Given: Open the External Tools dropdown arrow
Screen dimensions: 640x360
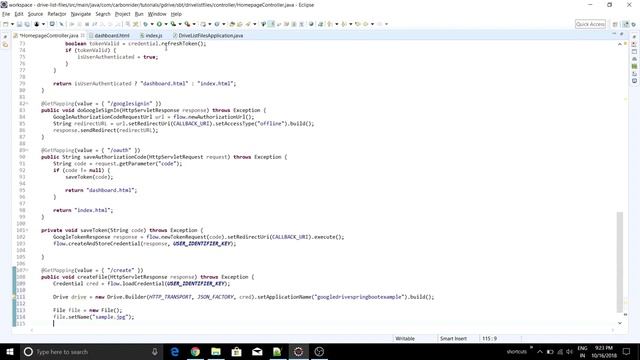Looking at the screenshot, I should coord(193,24).
